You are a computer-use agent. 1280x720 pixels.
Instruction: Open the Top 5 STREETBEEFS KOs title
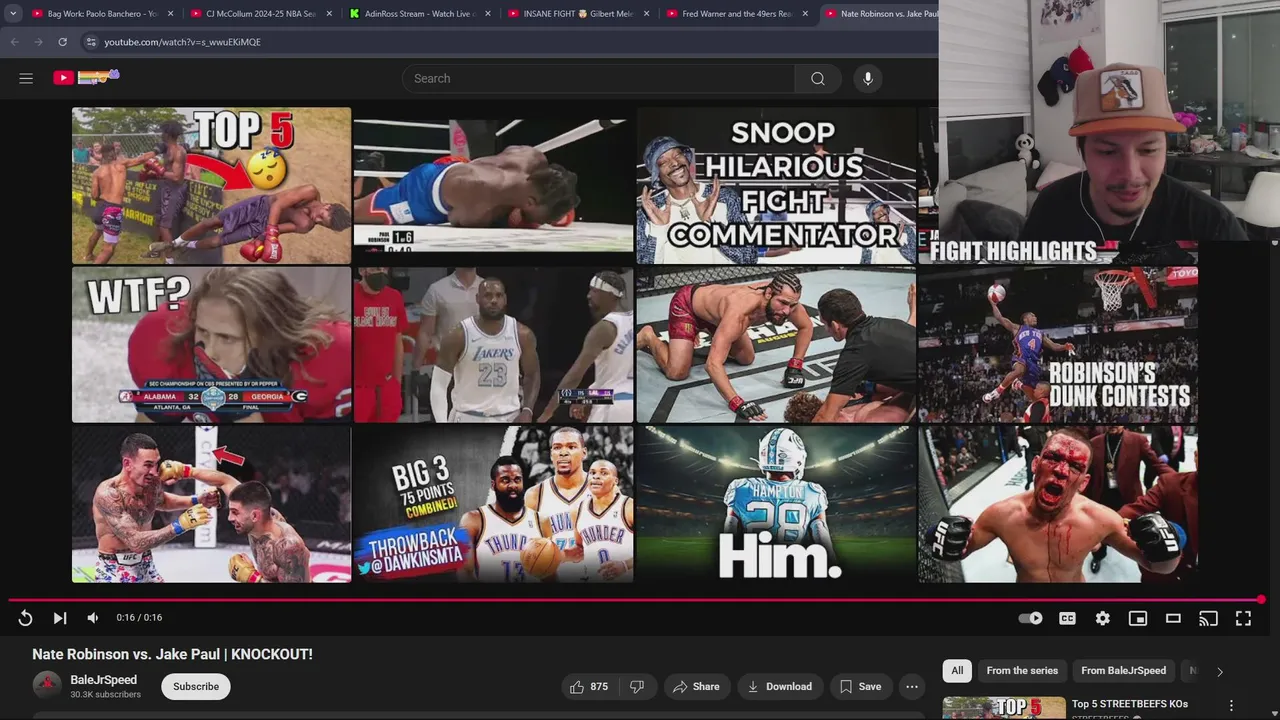[x=1130, y=704]
